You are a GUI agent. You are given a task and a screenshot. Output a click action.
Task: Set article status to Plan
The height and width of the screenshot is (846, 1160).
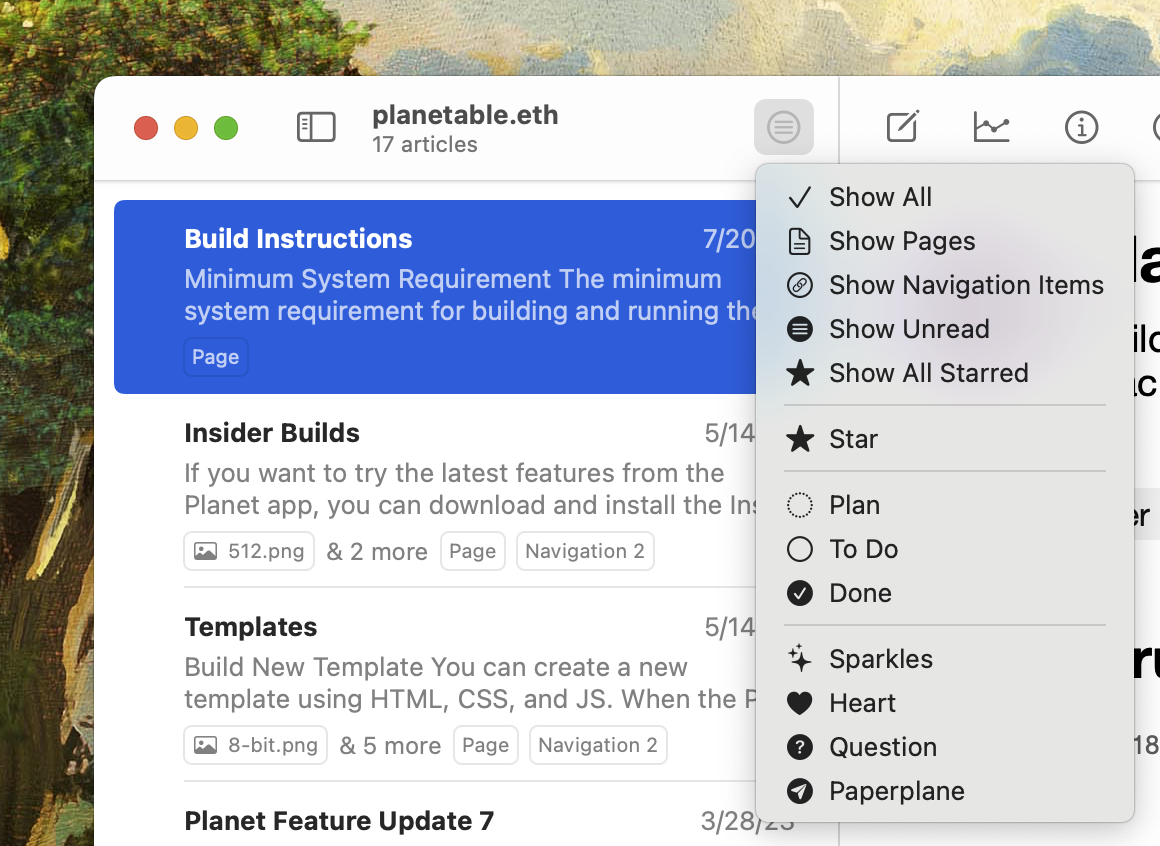click(x=854, y=505)
